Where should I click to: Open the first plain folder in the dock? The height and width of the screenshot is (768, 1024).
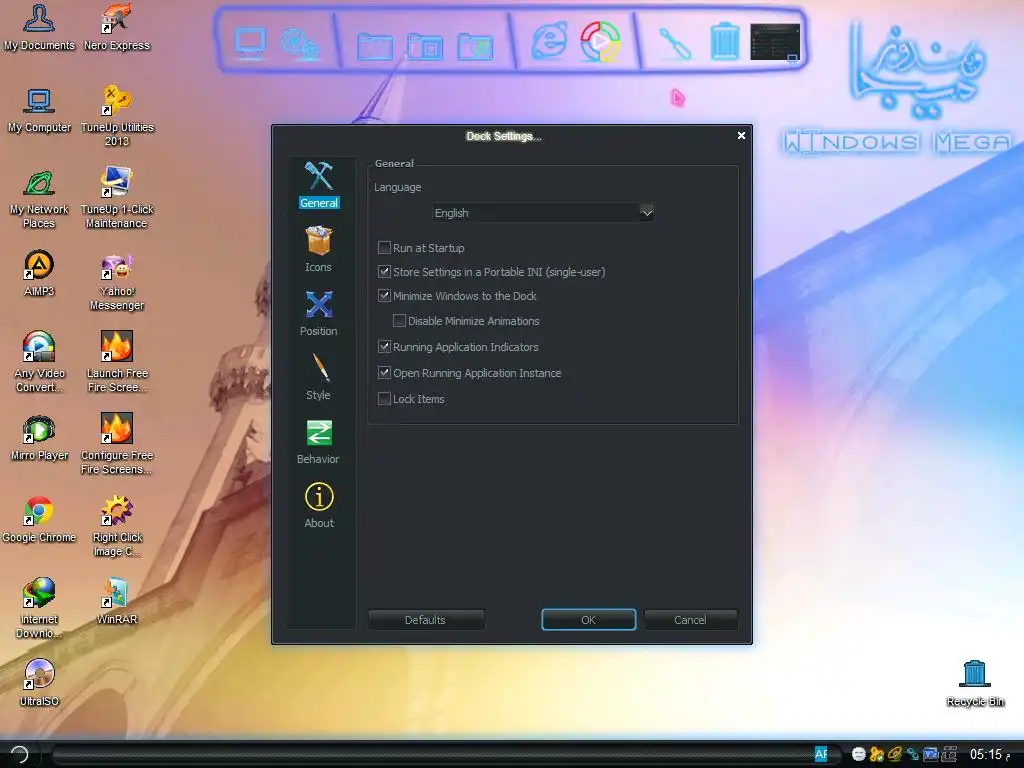(376, 46)
